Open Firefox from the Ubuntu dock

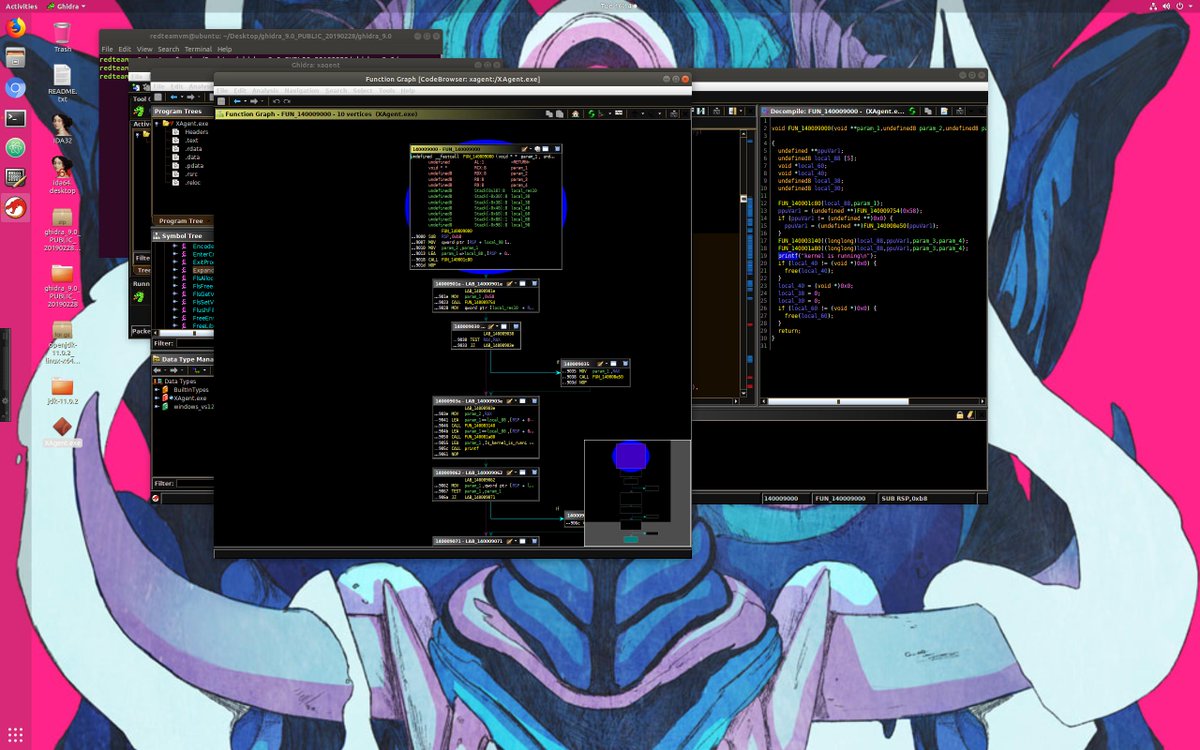[16, 28]
